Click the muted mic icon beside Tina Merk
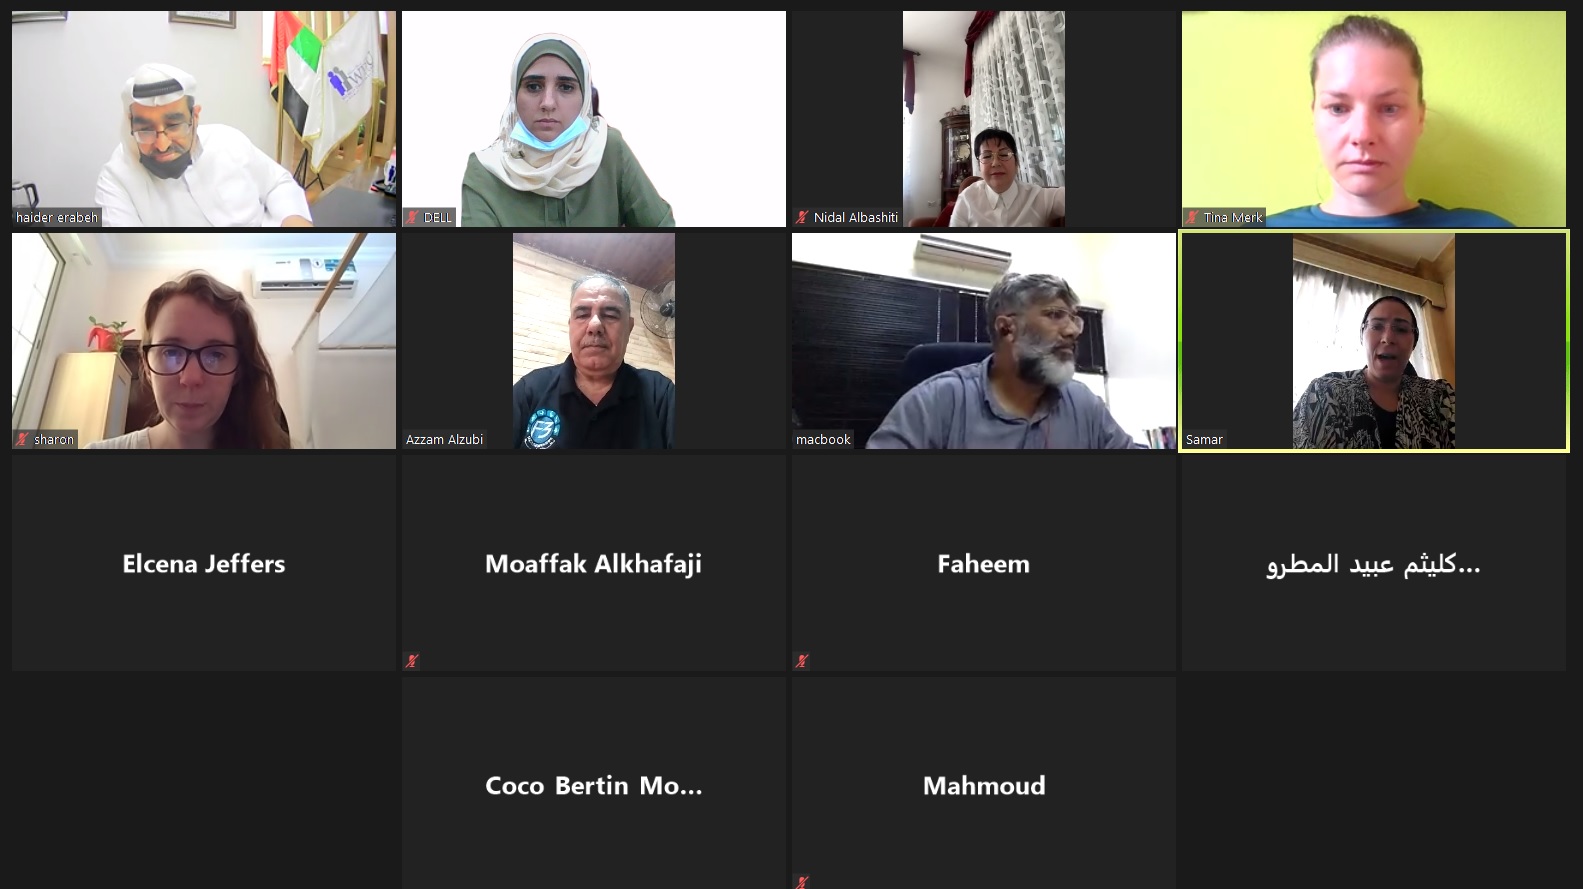 1192,217
